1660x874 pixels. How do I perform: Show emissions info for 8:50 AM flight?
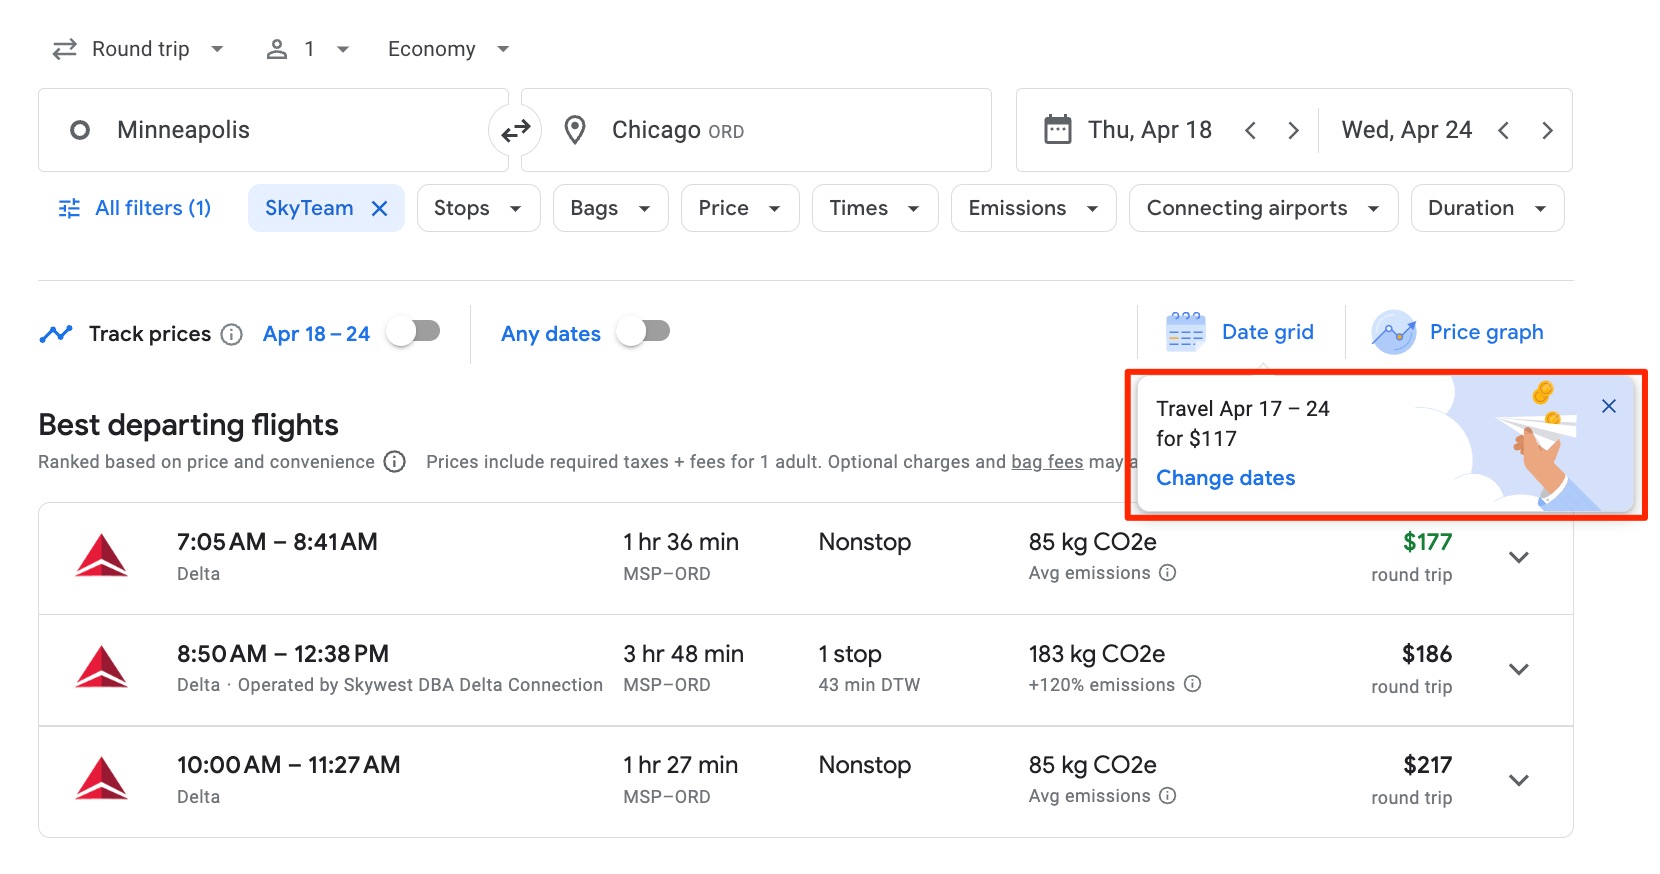[x=1192, y=684]
